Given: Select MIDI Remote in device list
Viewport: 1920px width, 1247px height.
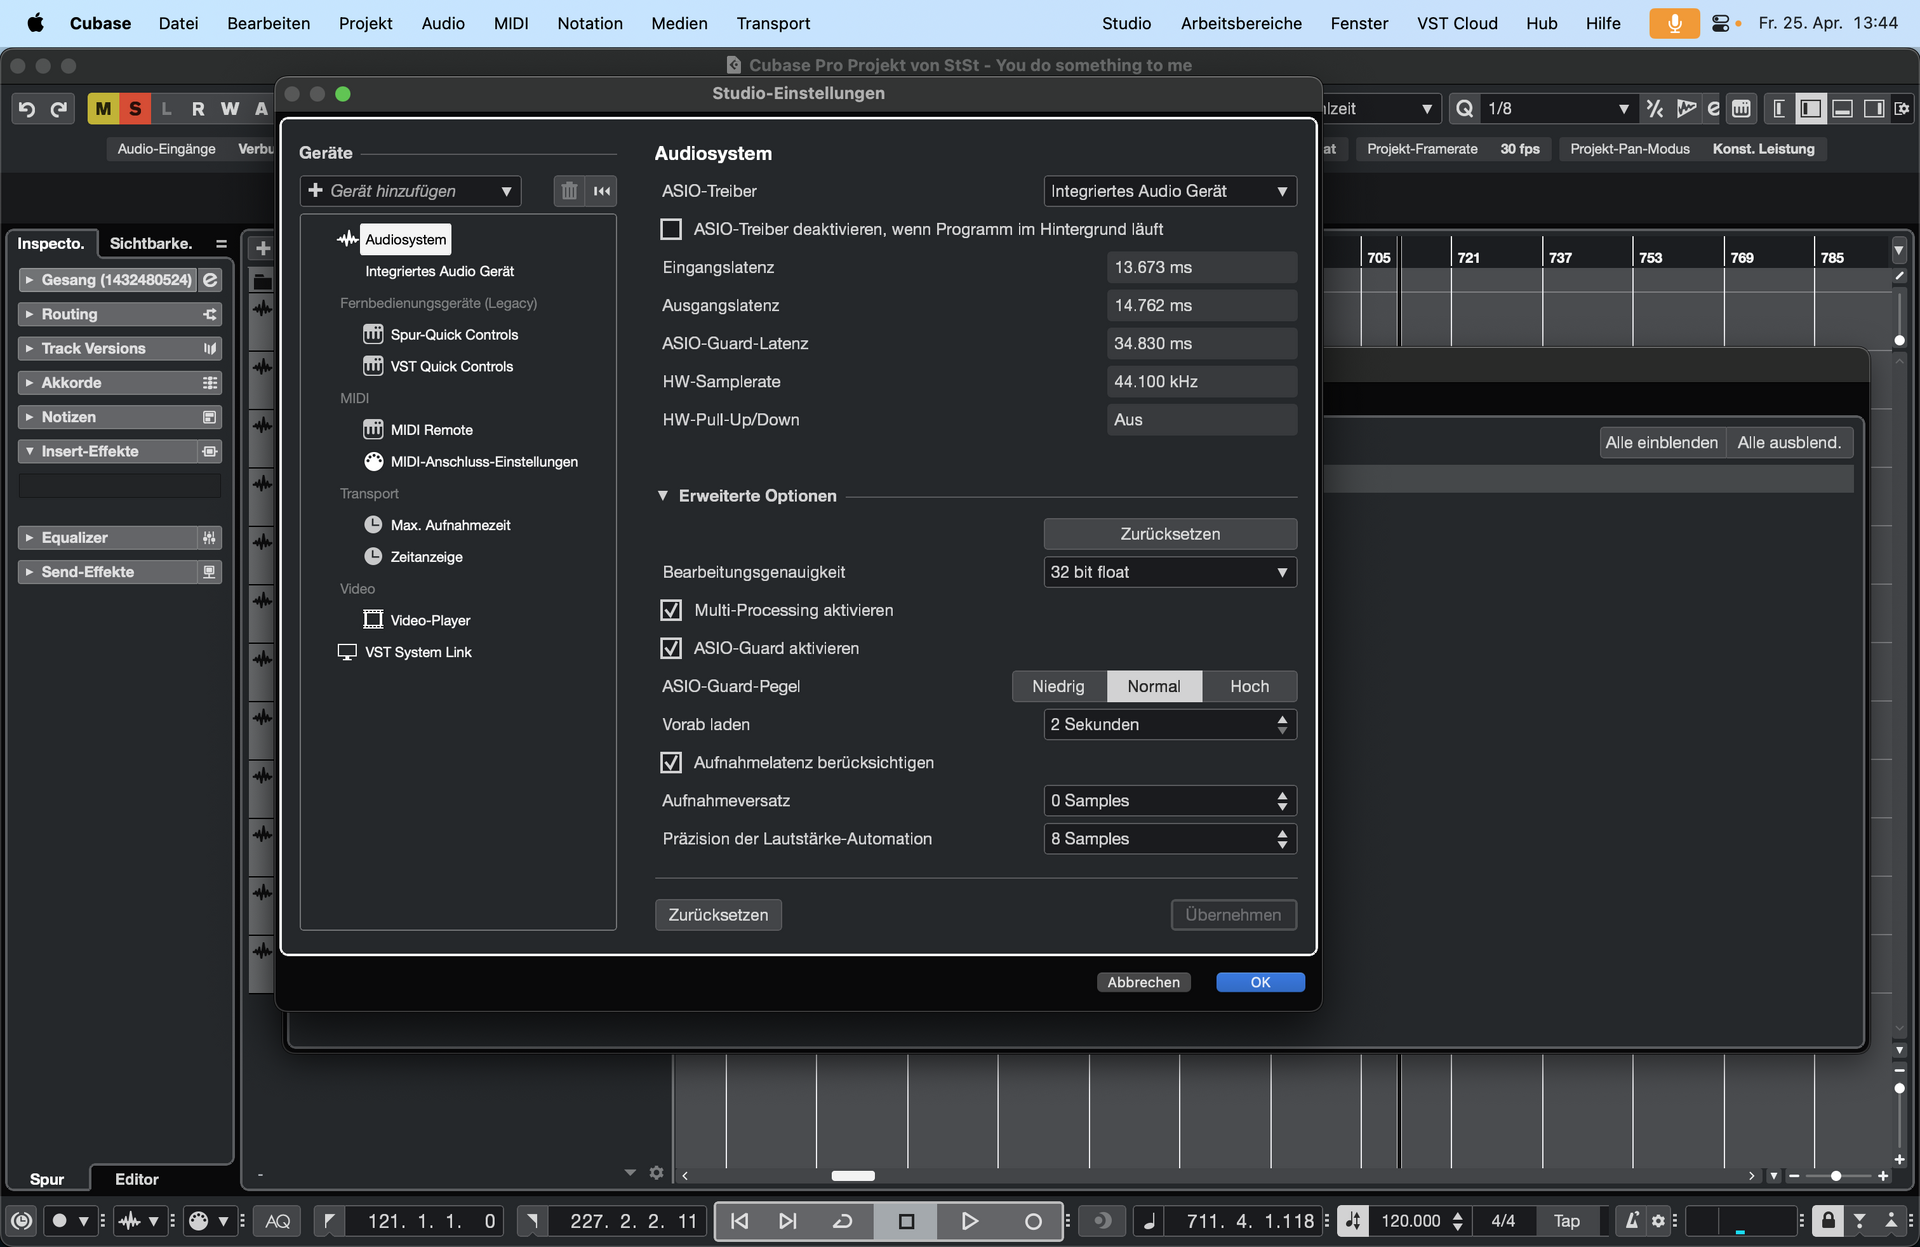Looking at the screenshot, I should (x=431, y=430).
